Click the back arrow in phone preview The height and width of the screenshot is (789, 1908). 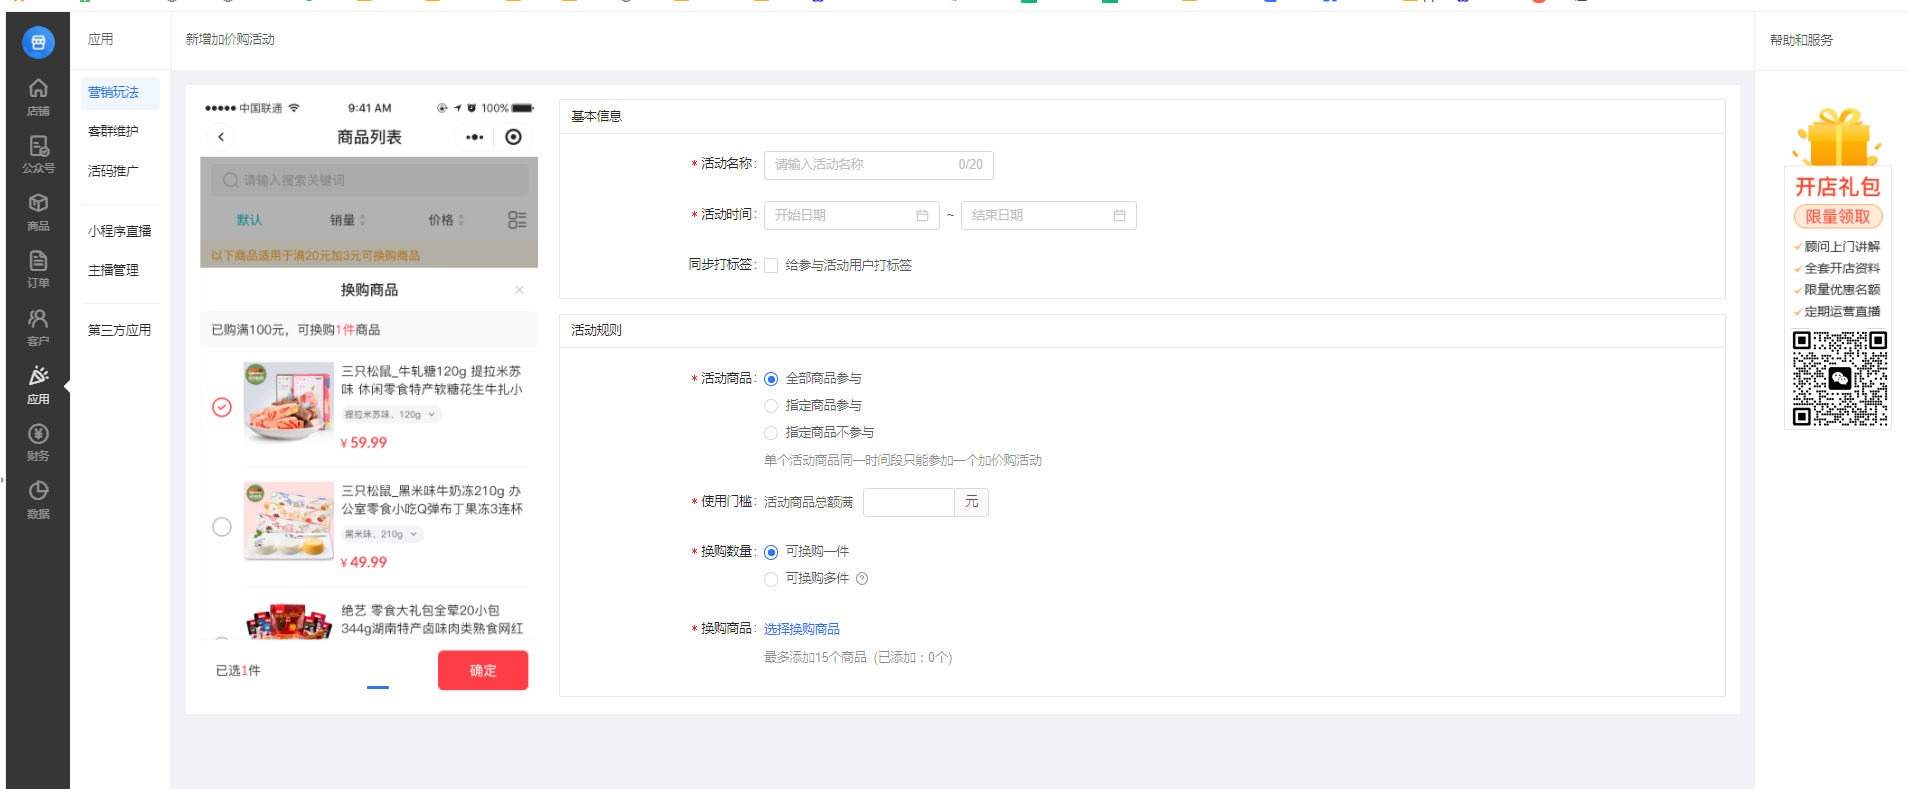(x=221, y=137)
